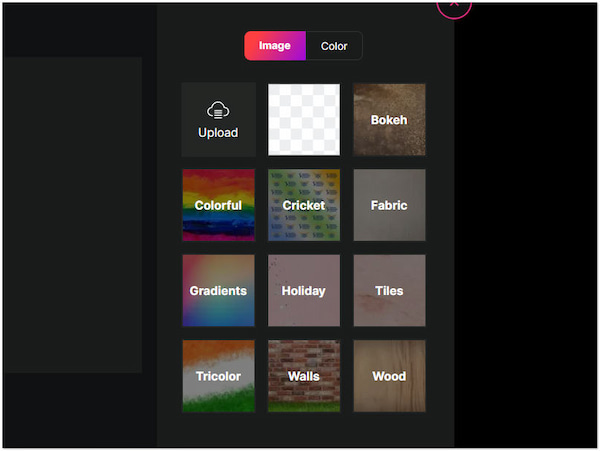Open the Tricolor background category

click(x=218, y=376)
